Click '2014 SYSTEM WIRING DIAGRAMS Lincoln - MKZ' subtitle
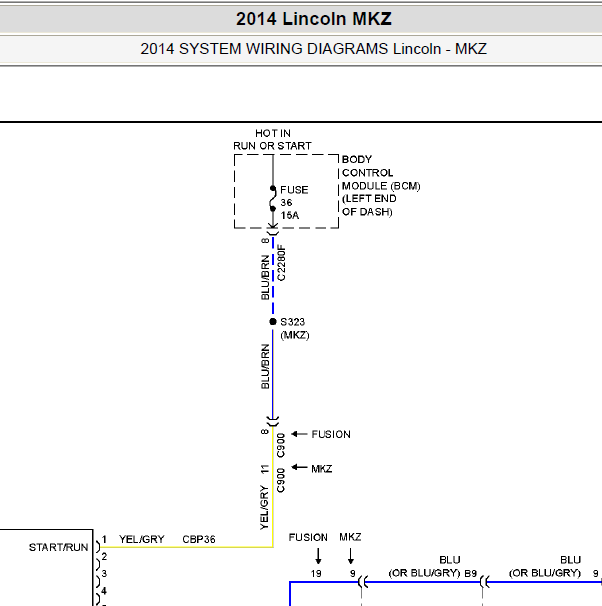 [x=313, y=49]
